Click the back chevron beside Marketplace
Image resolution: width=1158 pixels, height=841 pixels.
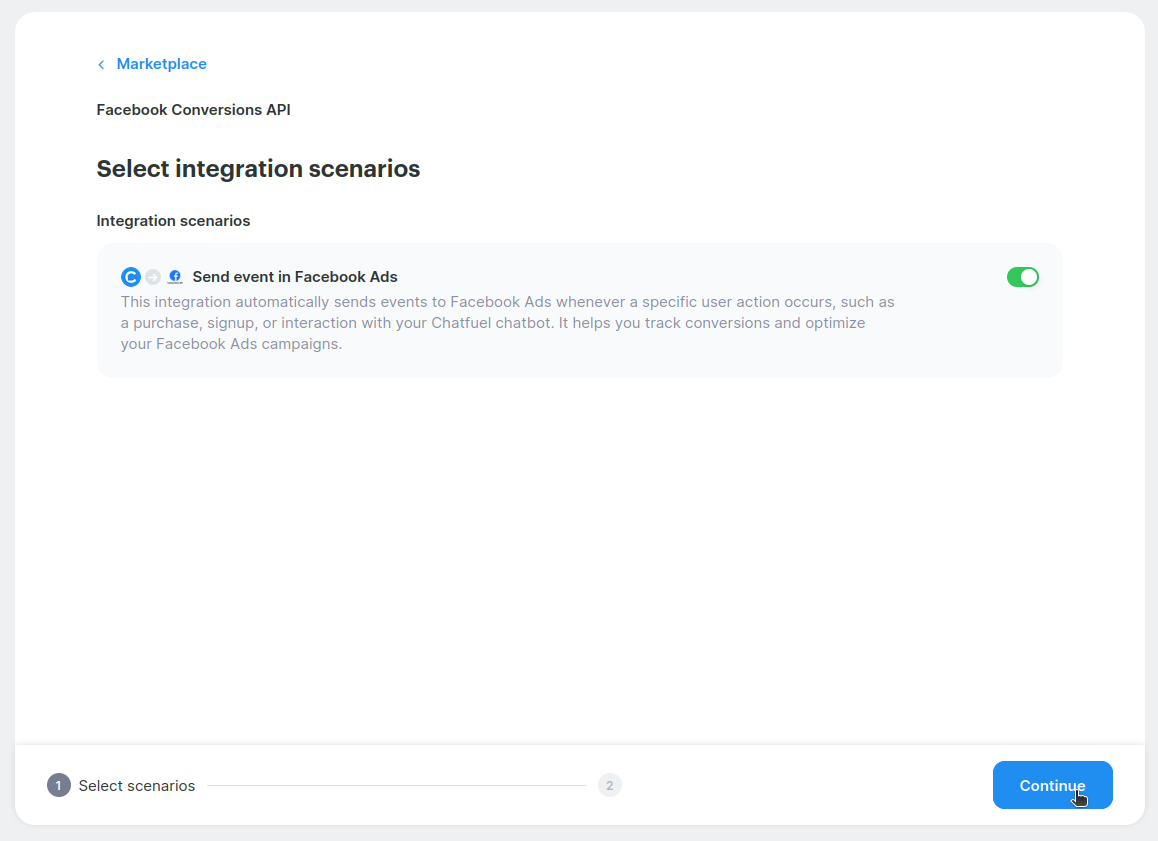(101, 65)
